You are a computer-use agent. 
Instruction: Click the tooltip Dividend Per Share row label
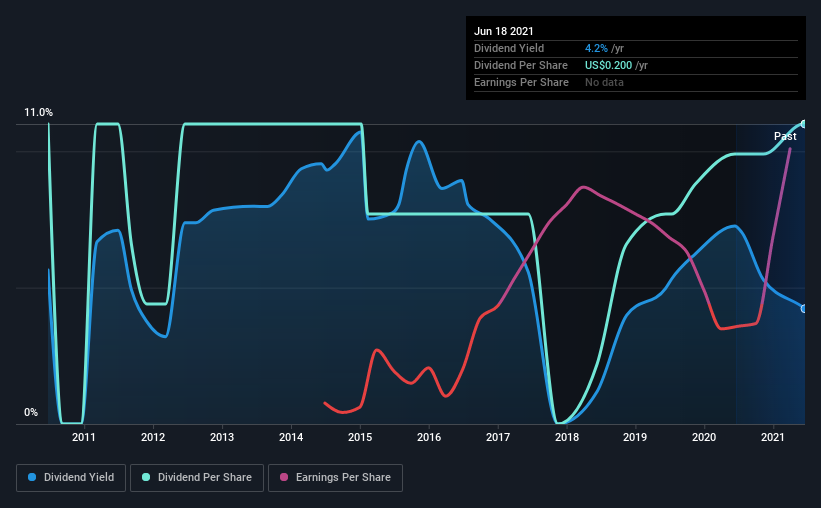click(521, 65)
